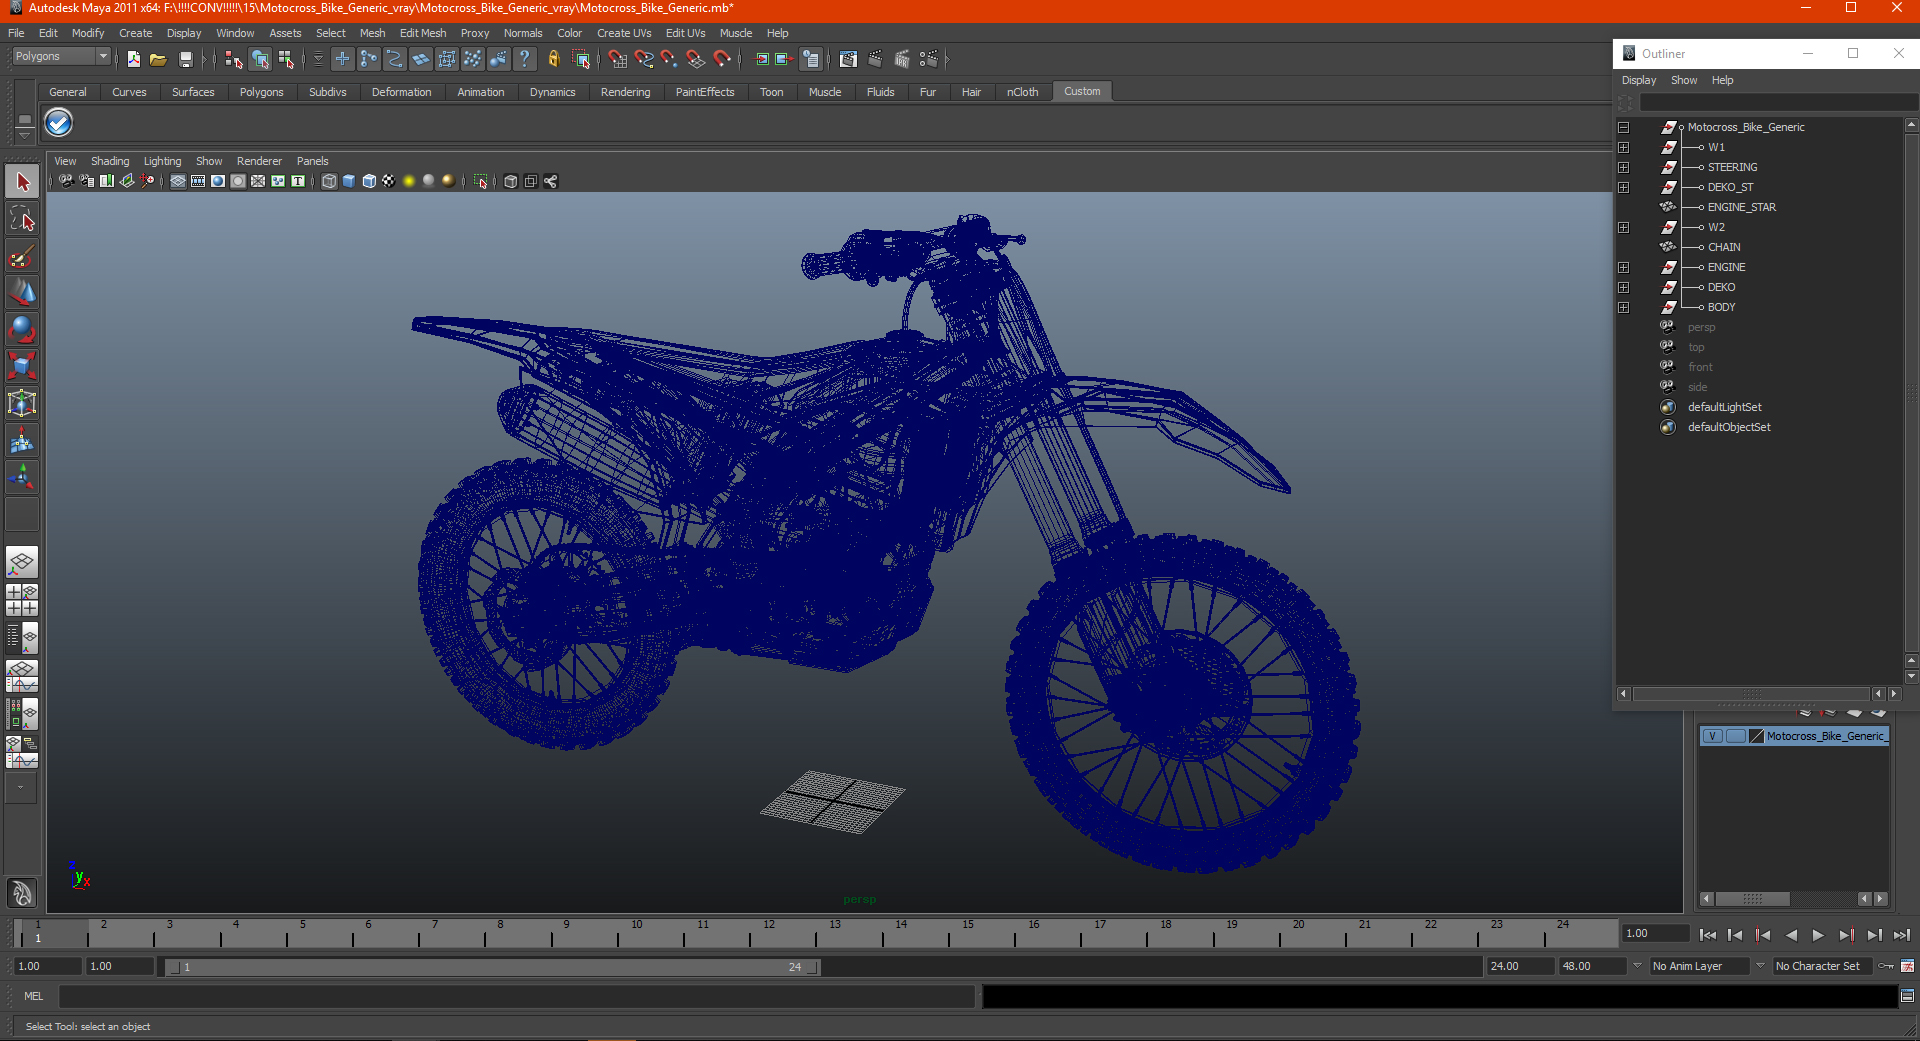Expand W1 node in Outliner
Screen dimensions: 1920x1041
[x=1624, y=147]
